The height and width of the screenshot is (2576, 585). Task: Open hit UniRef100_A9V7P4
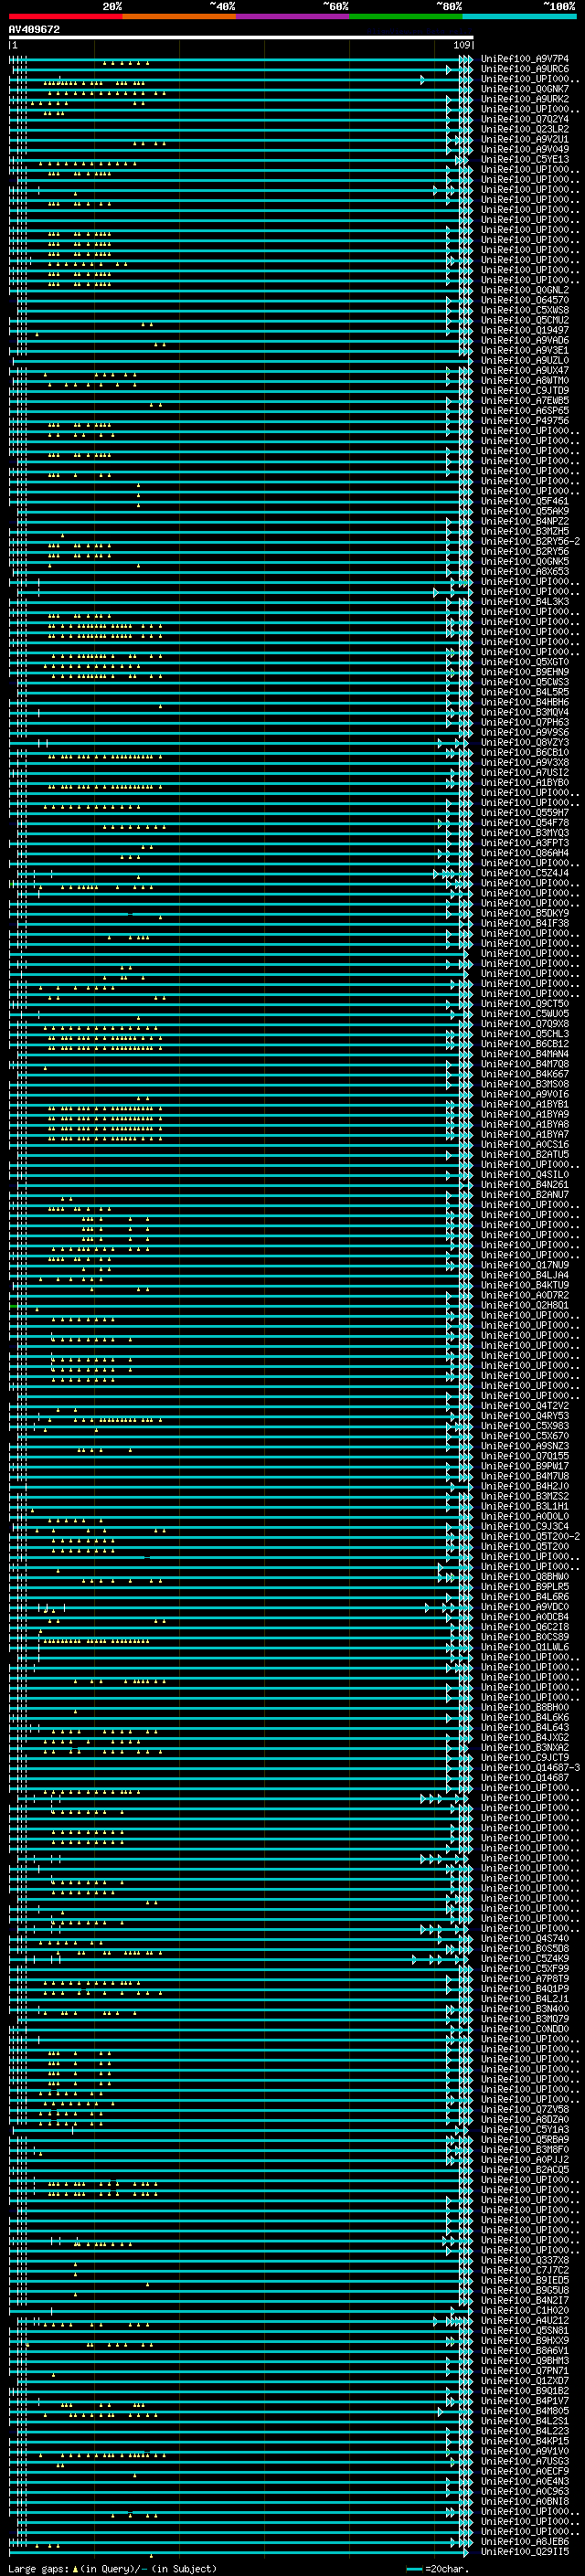525,59
